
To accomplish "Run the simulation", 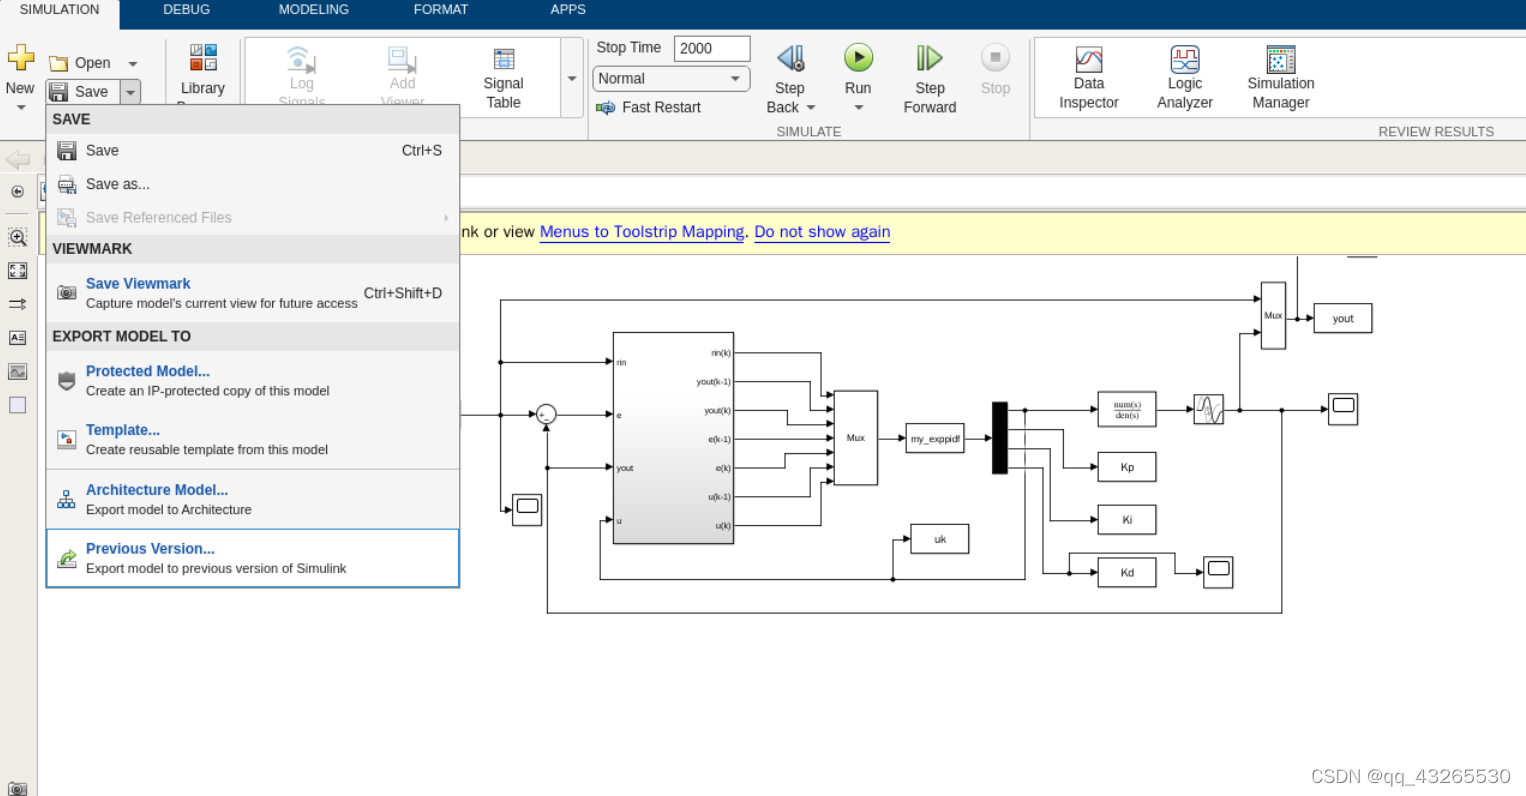I will click(858, 58).
